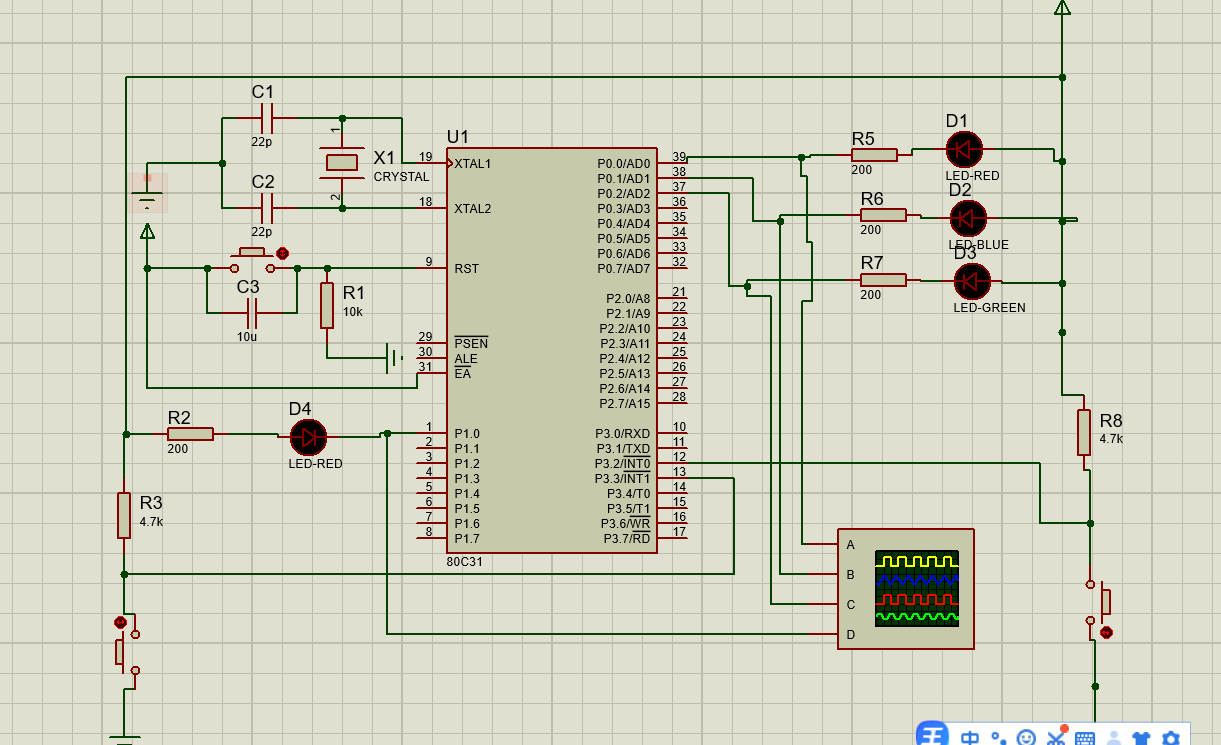Select resistor R6 body
Viewport: 1221px width, 745px height.
[x=883, y=215]
